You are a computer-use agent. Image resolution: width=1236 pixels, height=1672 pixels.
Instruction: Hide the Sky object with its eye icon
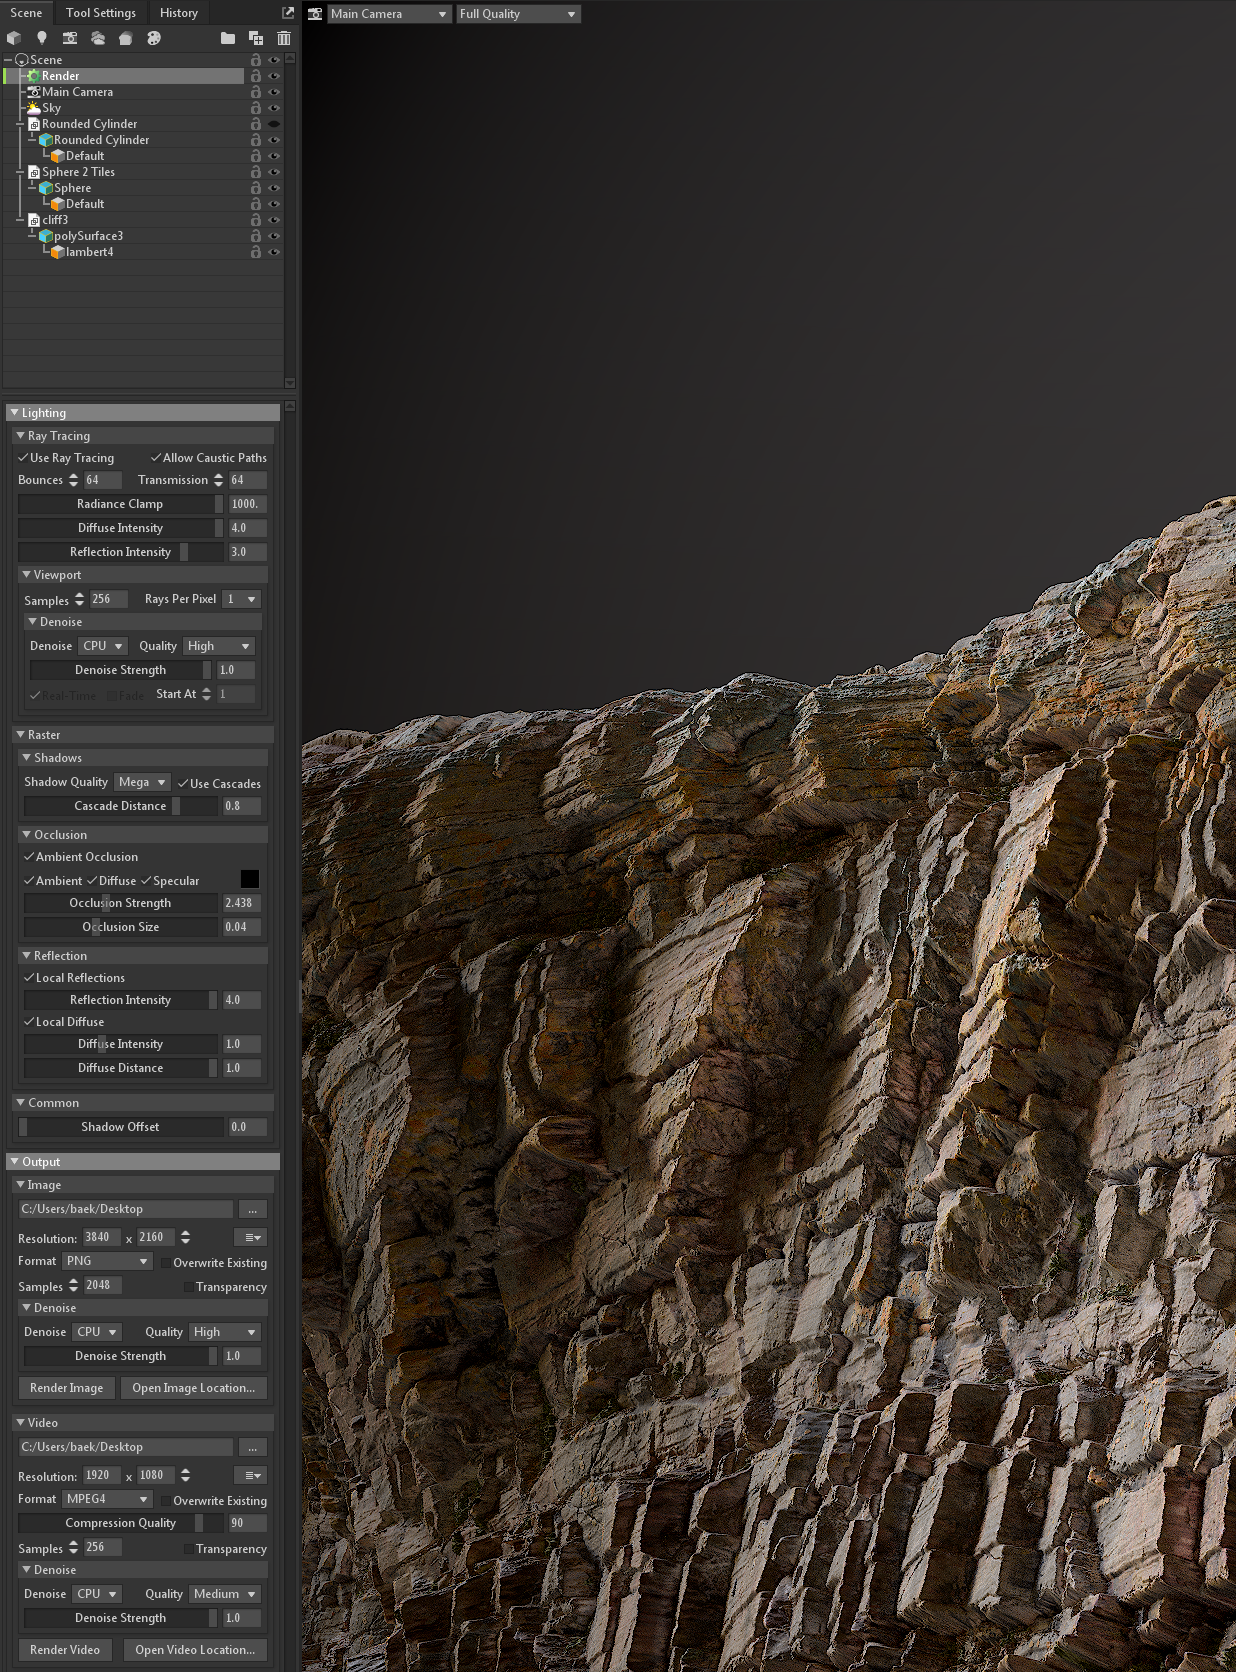pos(273,108)
